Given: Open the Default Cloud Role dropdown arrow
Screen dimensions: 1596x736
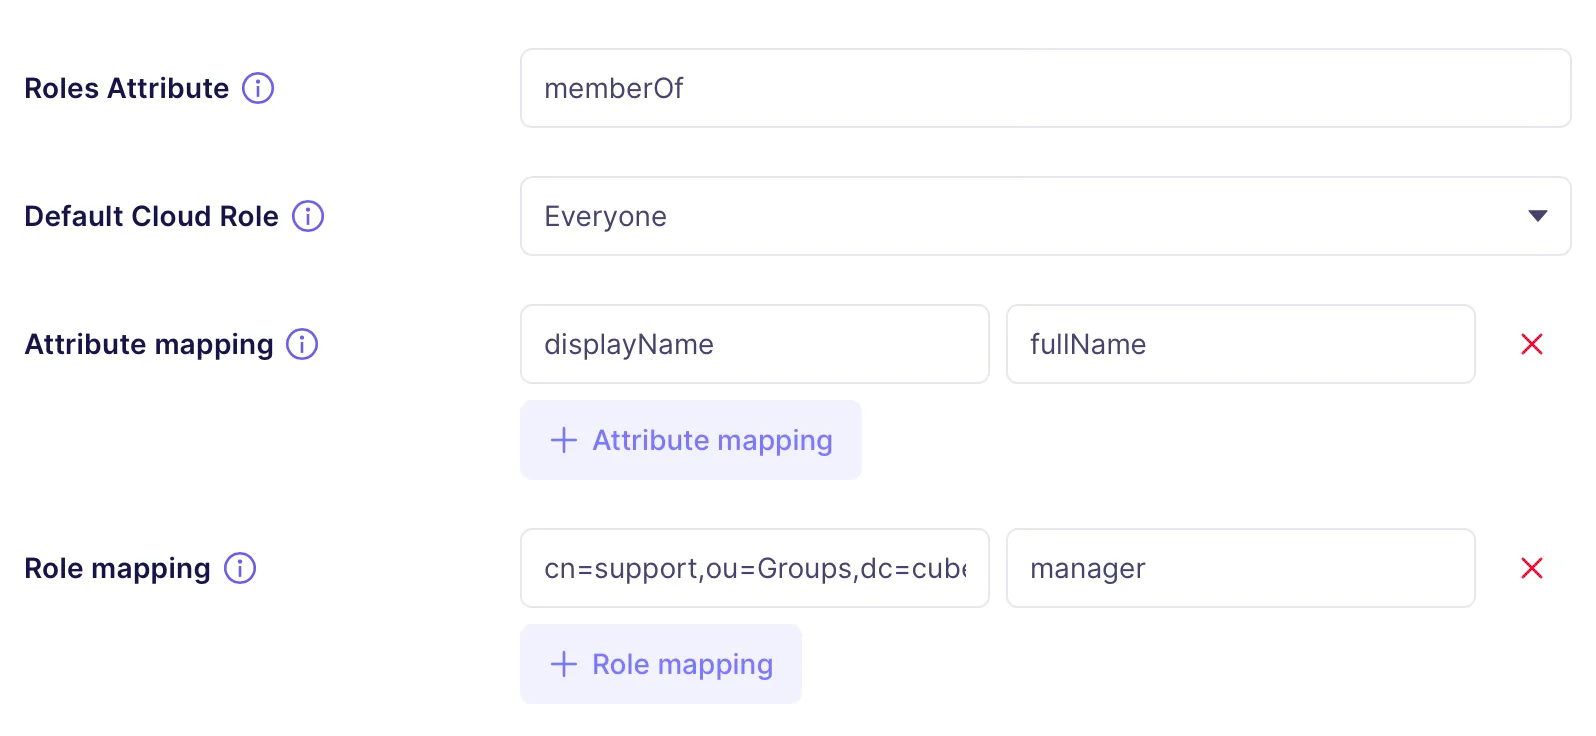Looking at the screenshot, I should coord(1538,216).
